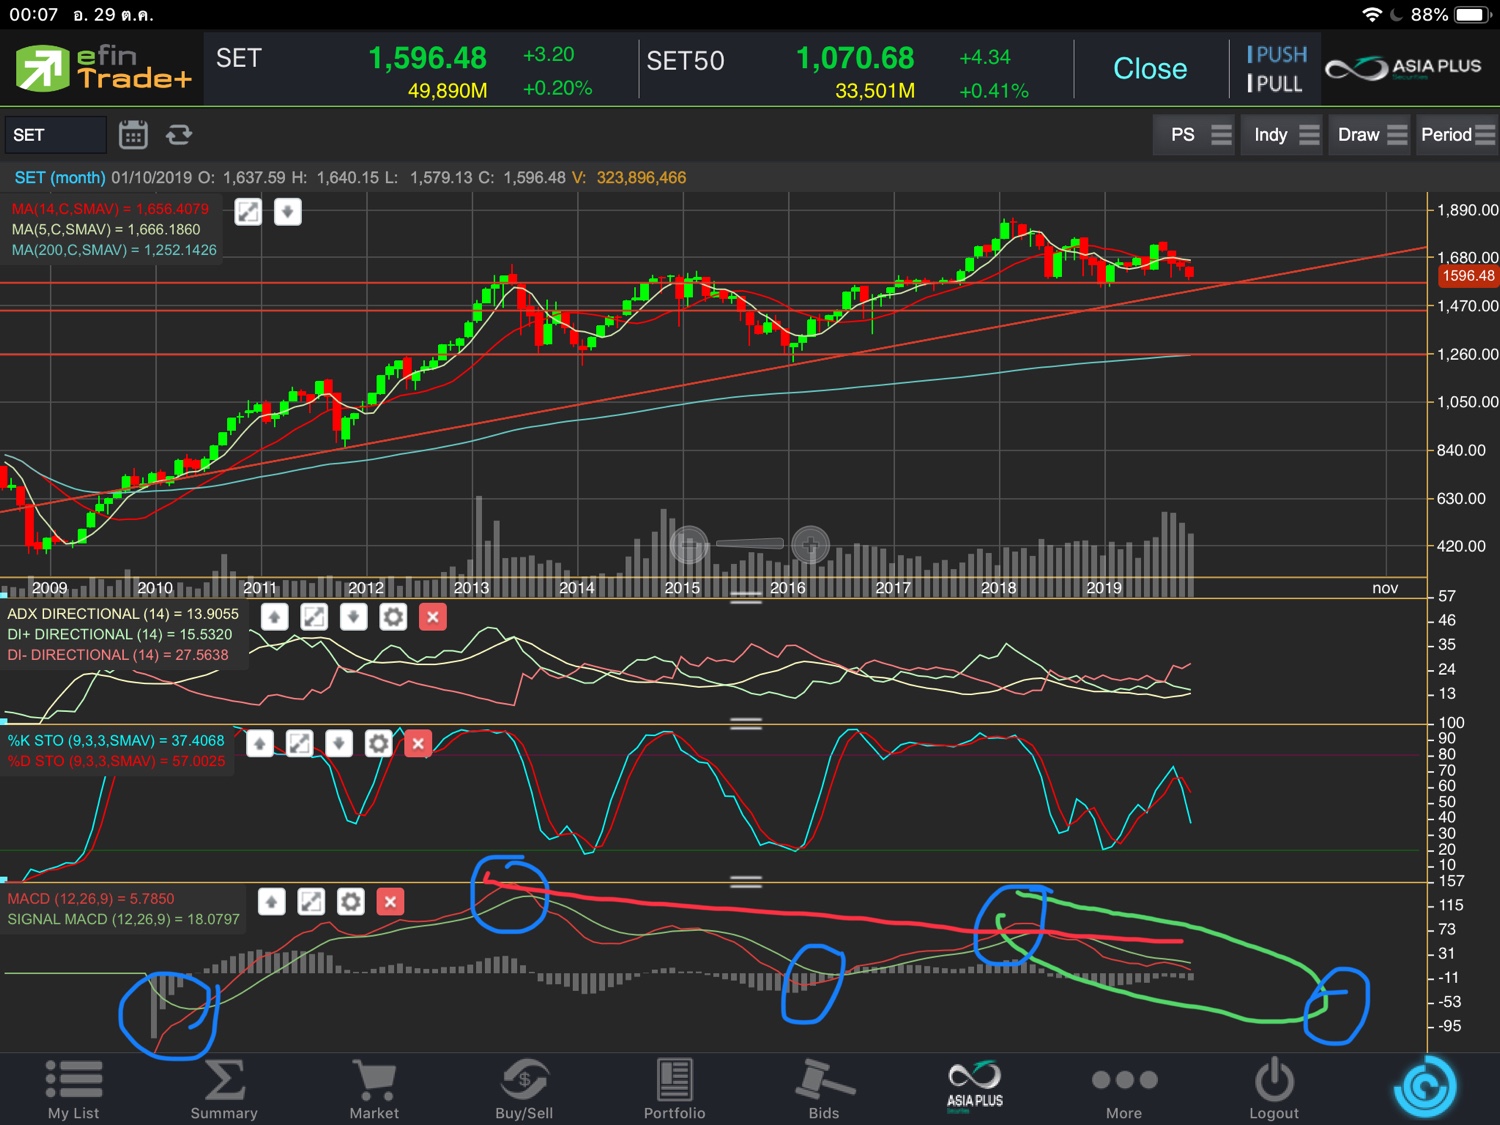Screen dimensions: 1500x1125
Task: Open the calendar date picker icon
Action: pos(133,135)
